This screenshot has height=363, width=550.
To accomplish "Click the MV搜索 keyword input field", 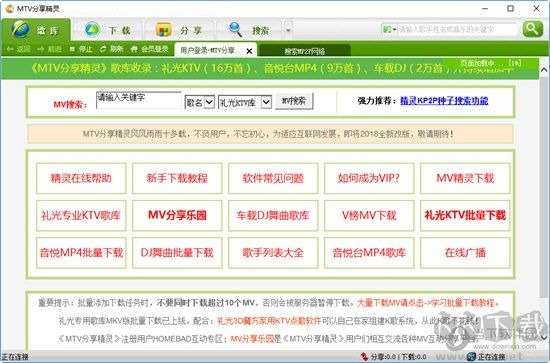I will point(139,100).
